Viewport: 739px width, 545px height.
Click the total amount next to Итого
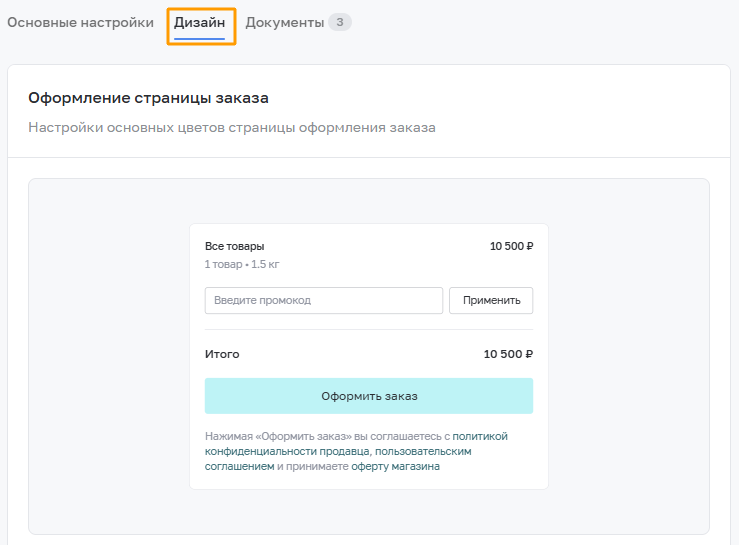(508, 354)
